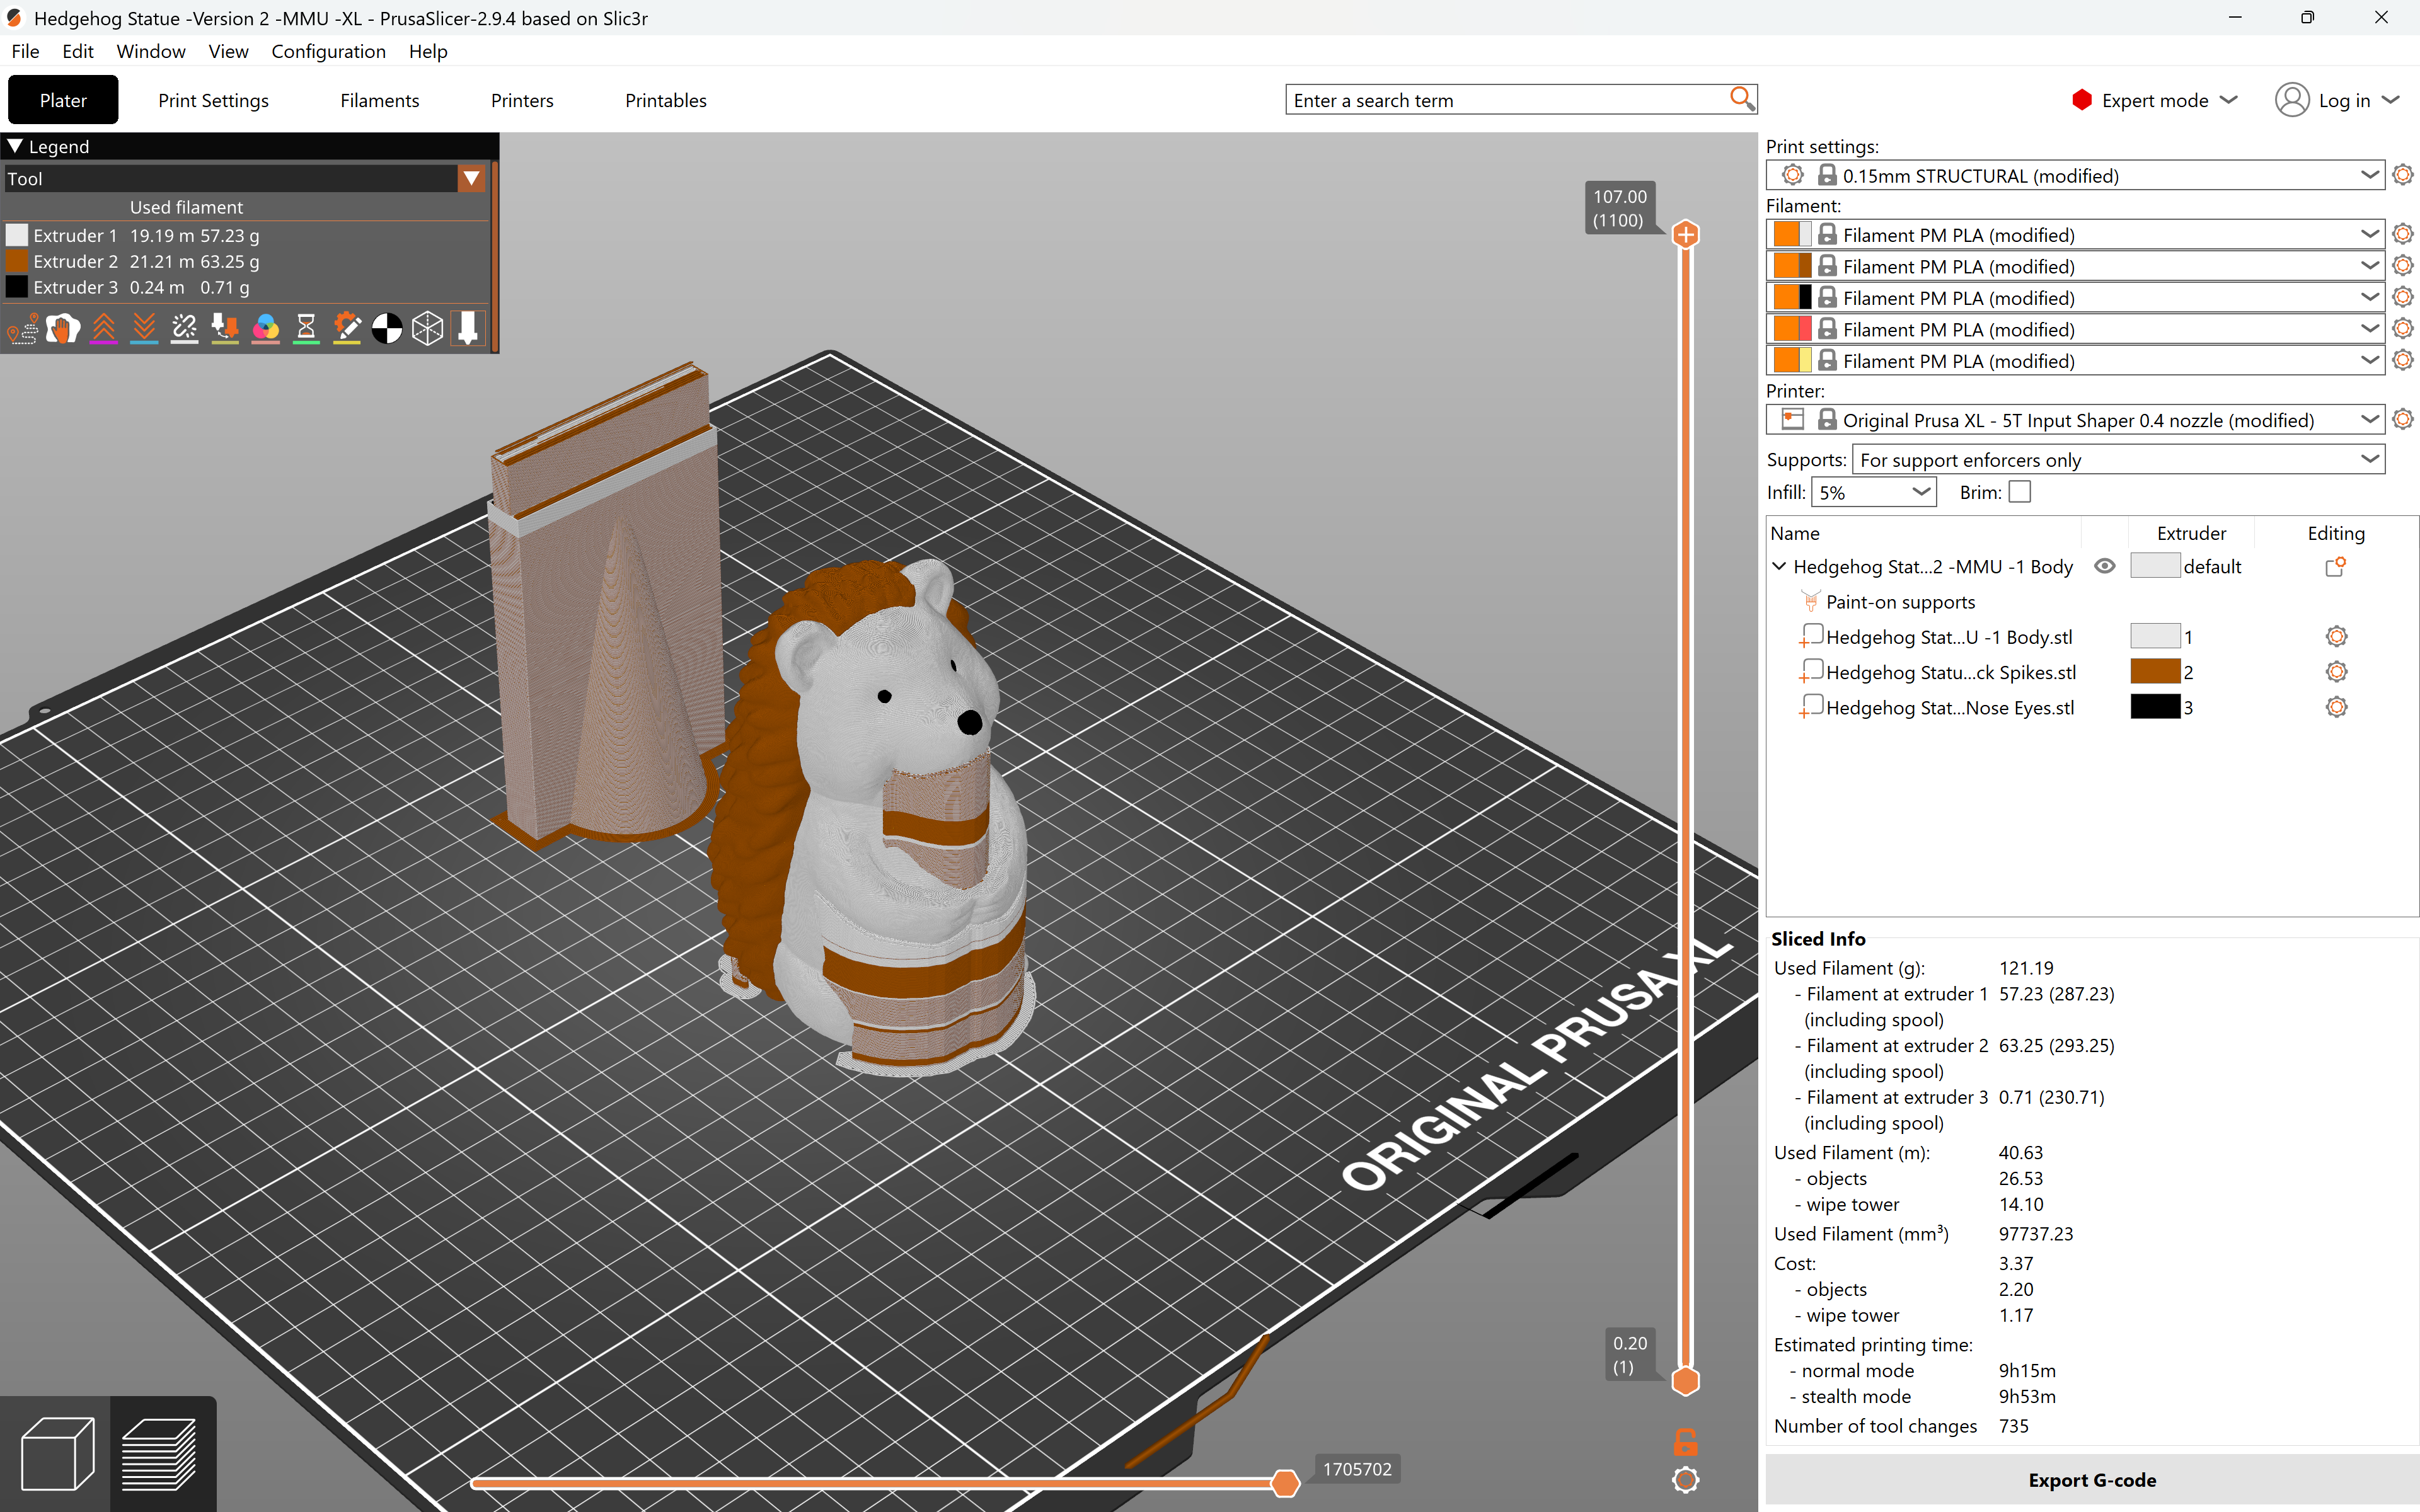Image resolution: width=2420 pixels, height=1512 pixels.
Task: Click user account avatar icon
Action: point(2291,100)
